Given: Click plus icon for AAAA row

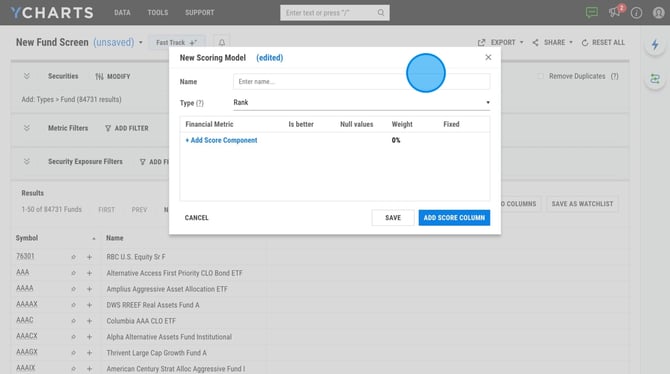Looking at the screenshot, I should (89, 289).
